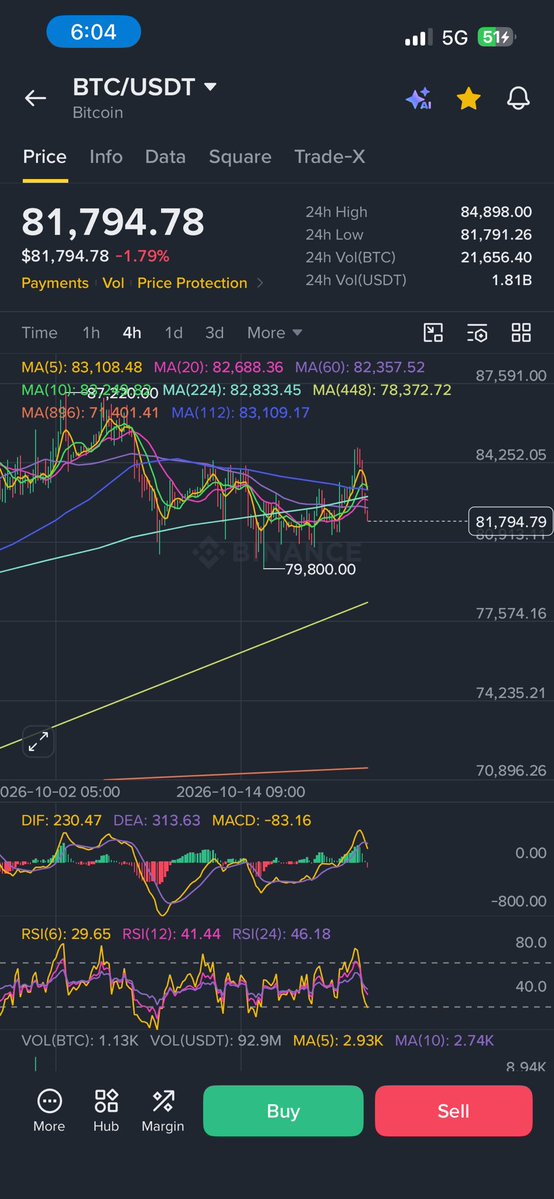Open the More intervals dropdown
The image size is (554, 1199).
point(274,333)
